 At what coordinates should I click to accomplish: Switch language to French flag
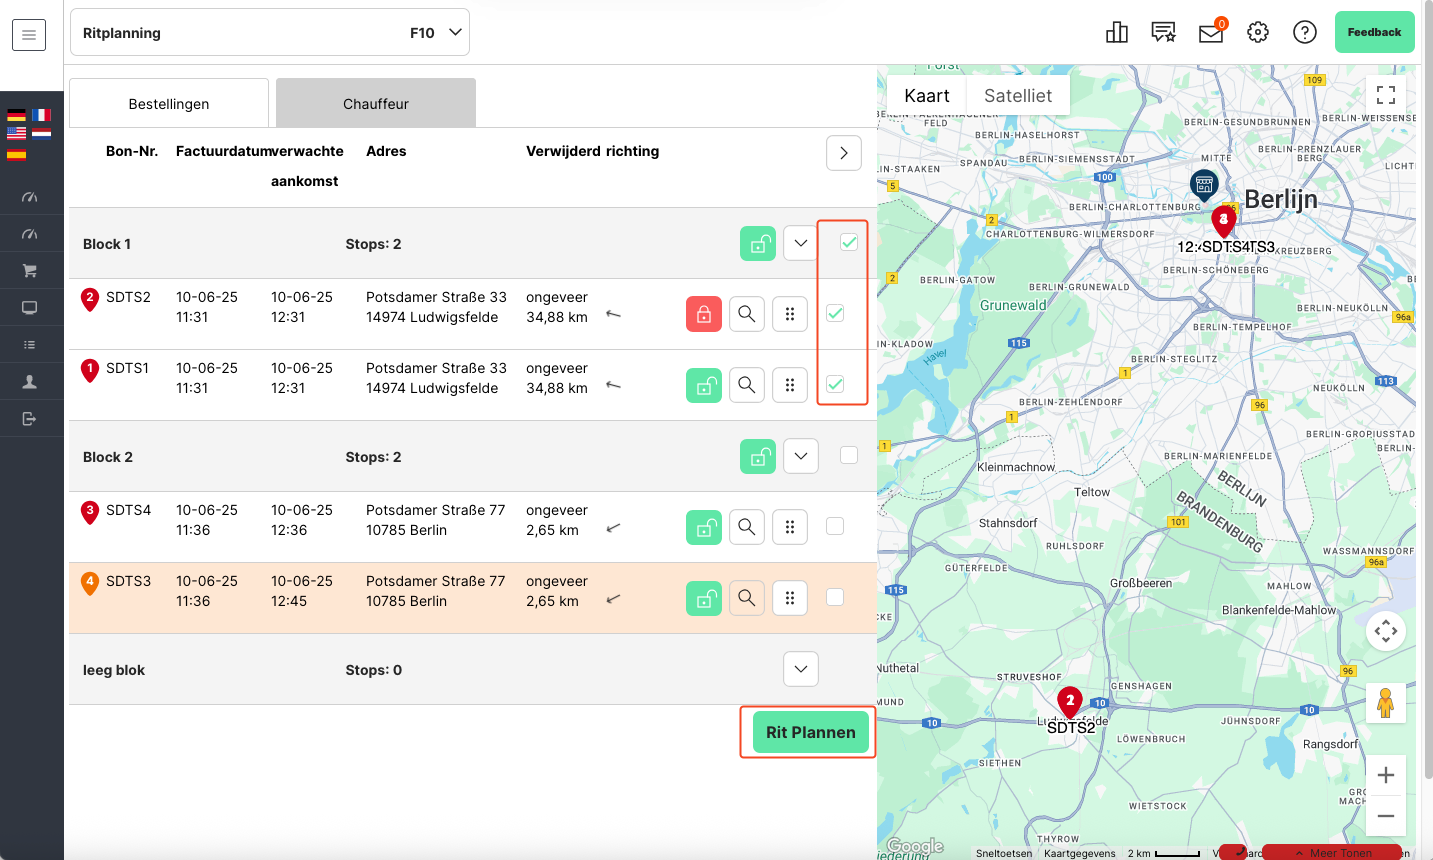tap(41, 115)
